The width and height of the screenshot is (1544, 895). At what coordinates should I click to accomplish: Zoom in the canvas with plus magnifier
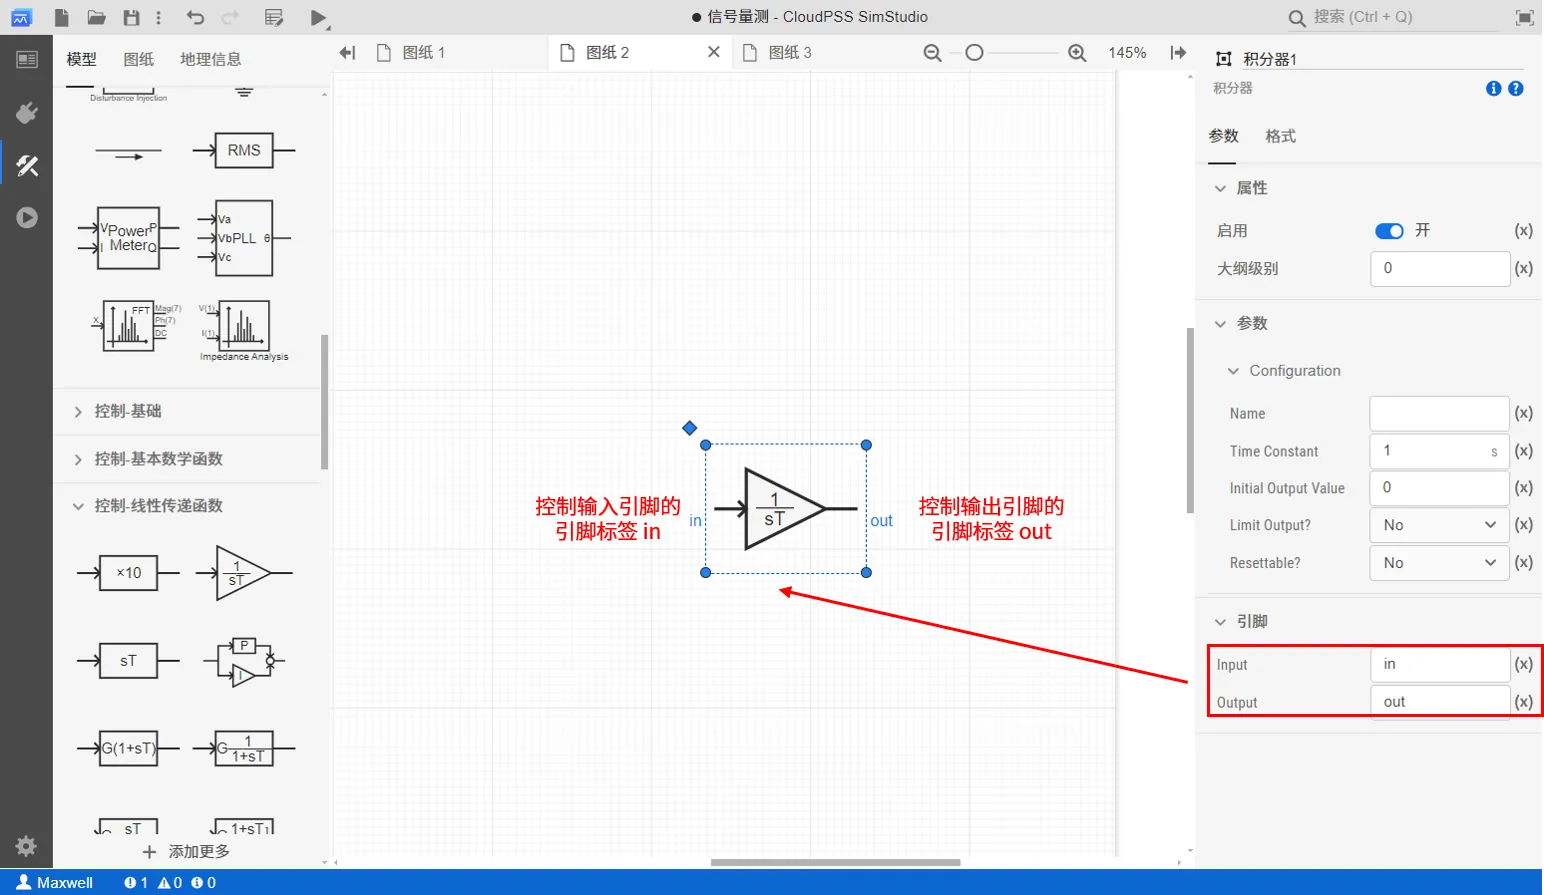(1077, 53)
